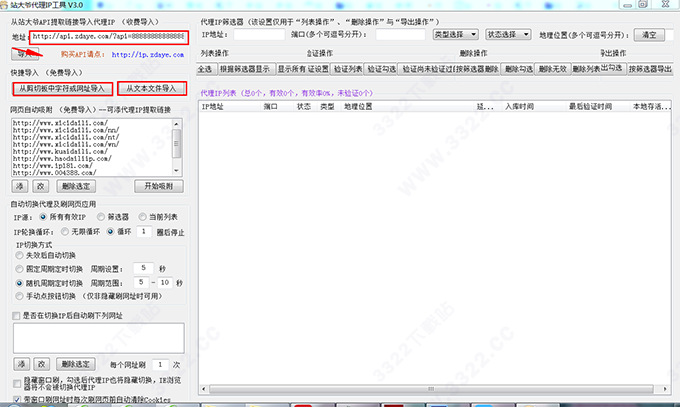
Task: Click 开始吸附 button
Action: pos(159,186)
